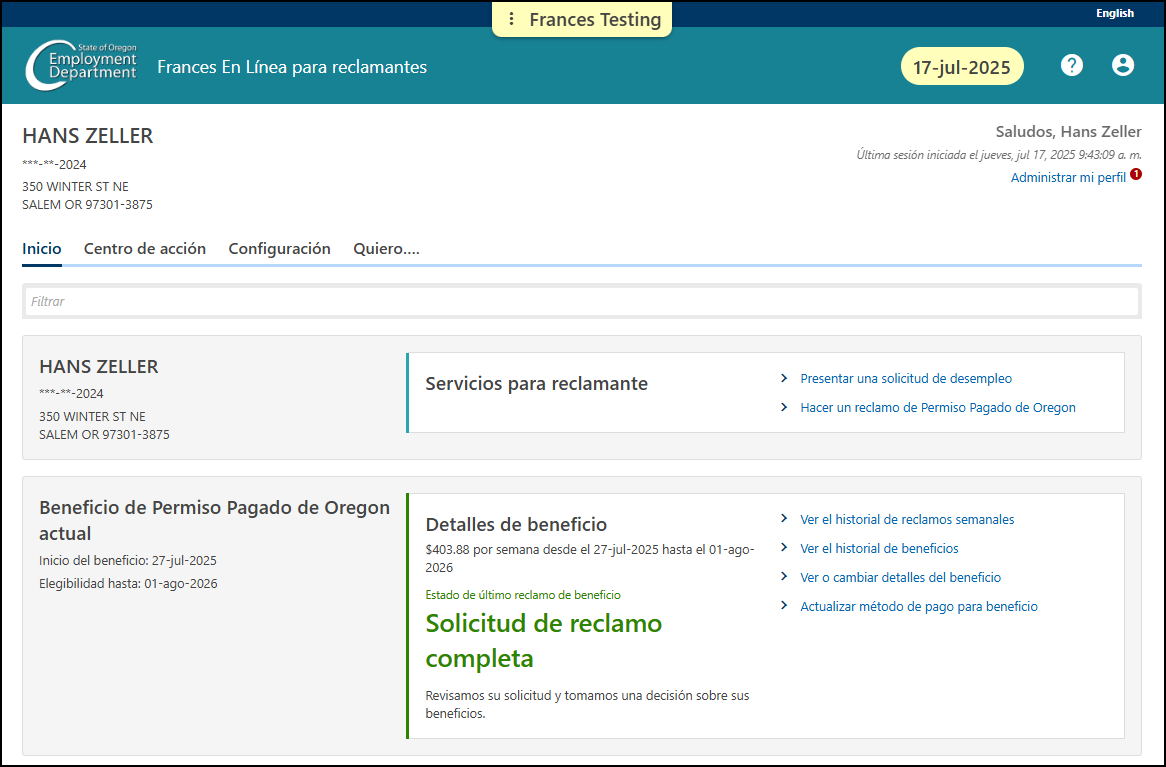This screenshot has height=767, width=1166.
Task: Open the Quiero.... tab
Action: (387, 249)
